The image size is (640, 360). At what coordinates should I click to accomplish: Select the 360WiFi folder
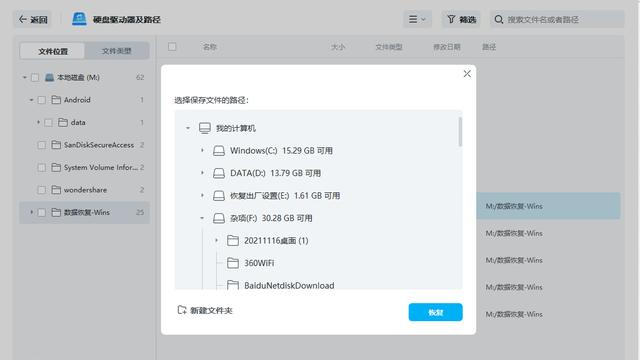point(259,263)
